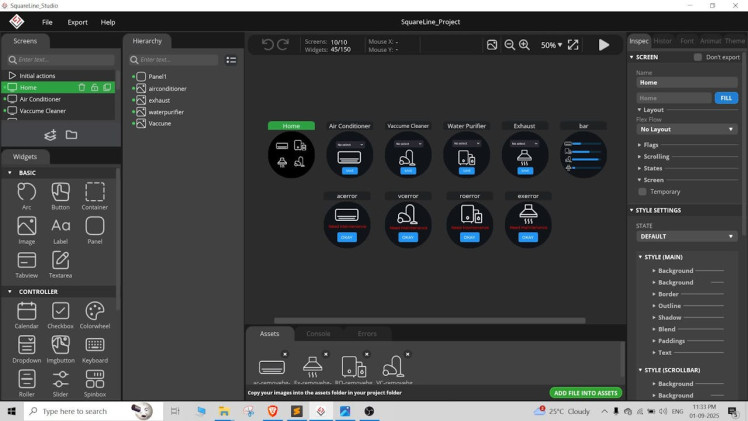Toggle the Don't export checkbox

(698, 57)
